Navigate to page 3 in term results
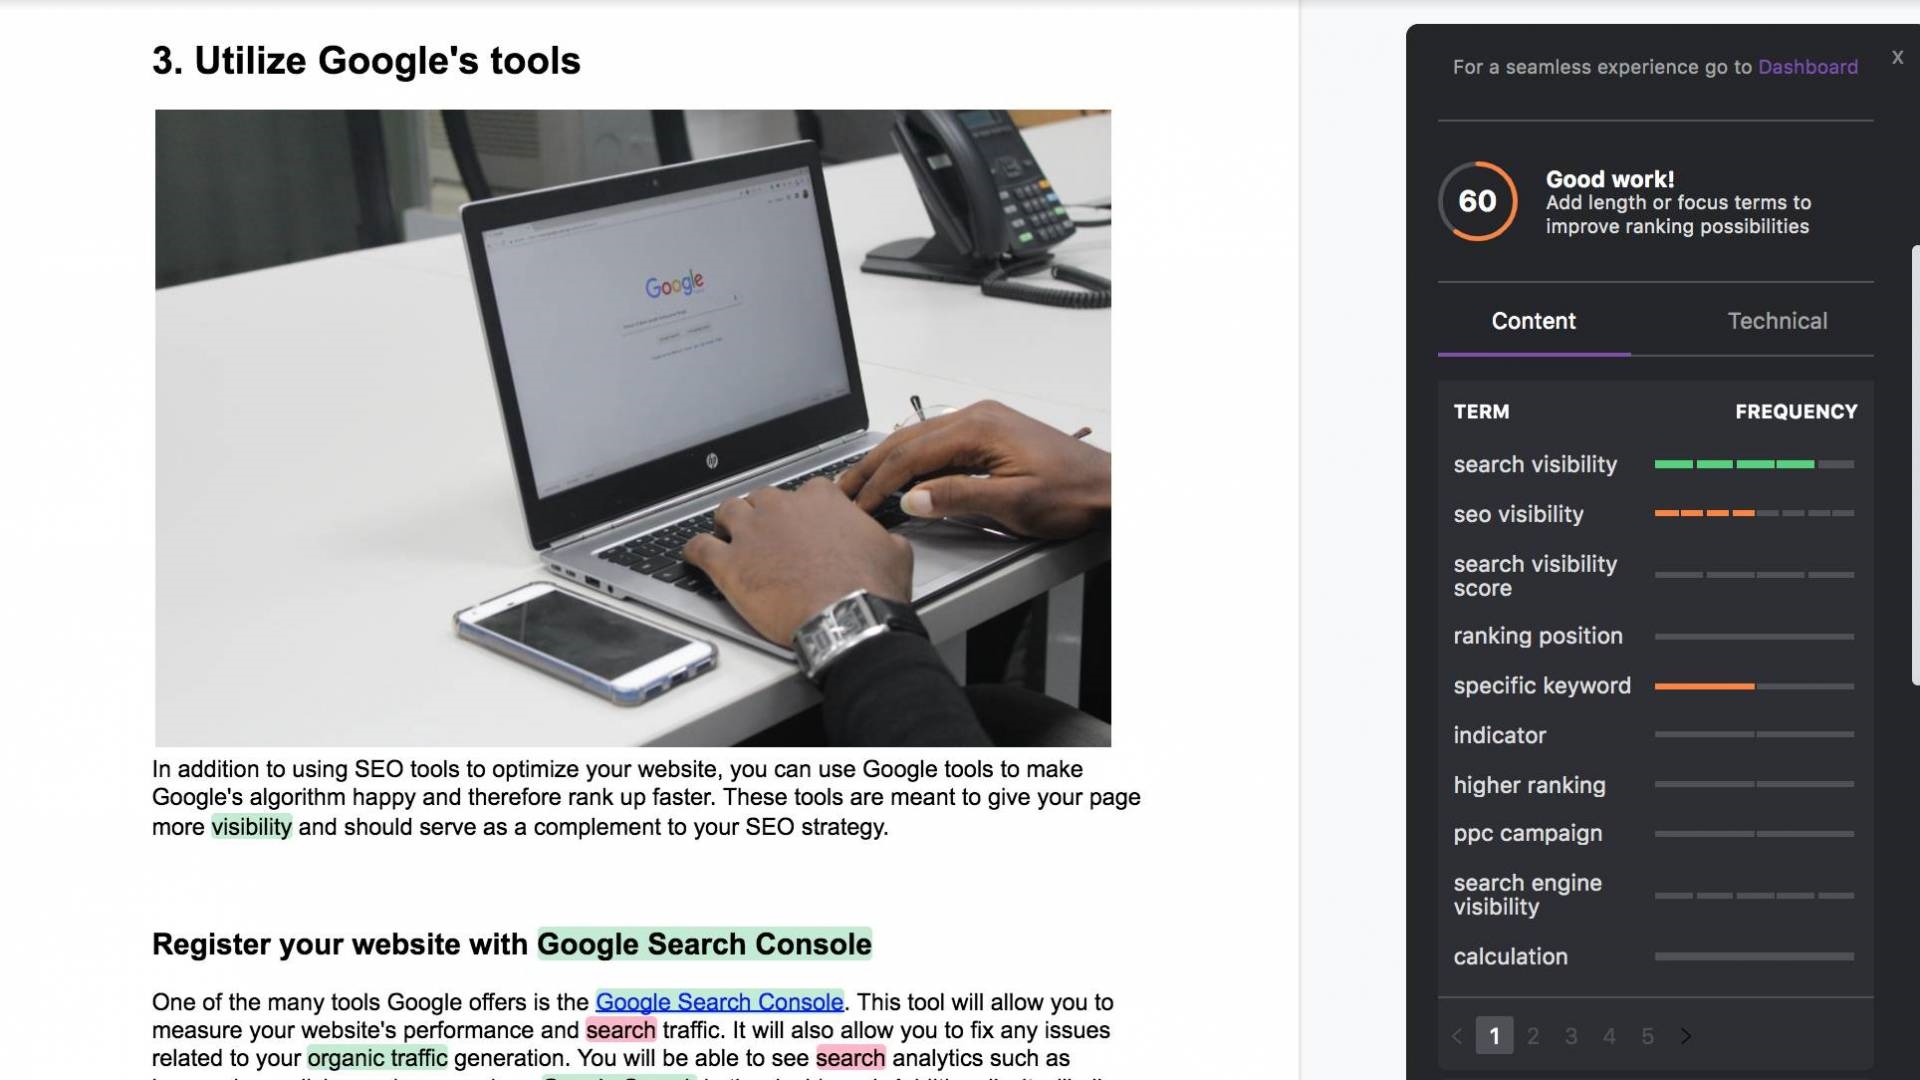The width and height of the screenshot is (1920, 1080). [x=1571, y=1035]
